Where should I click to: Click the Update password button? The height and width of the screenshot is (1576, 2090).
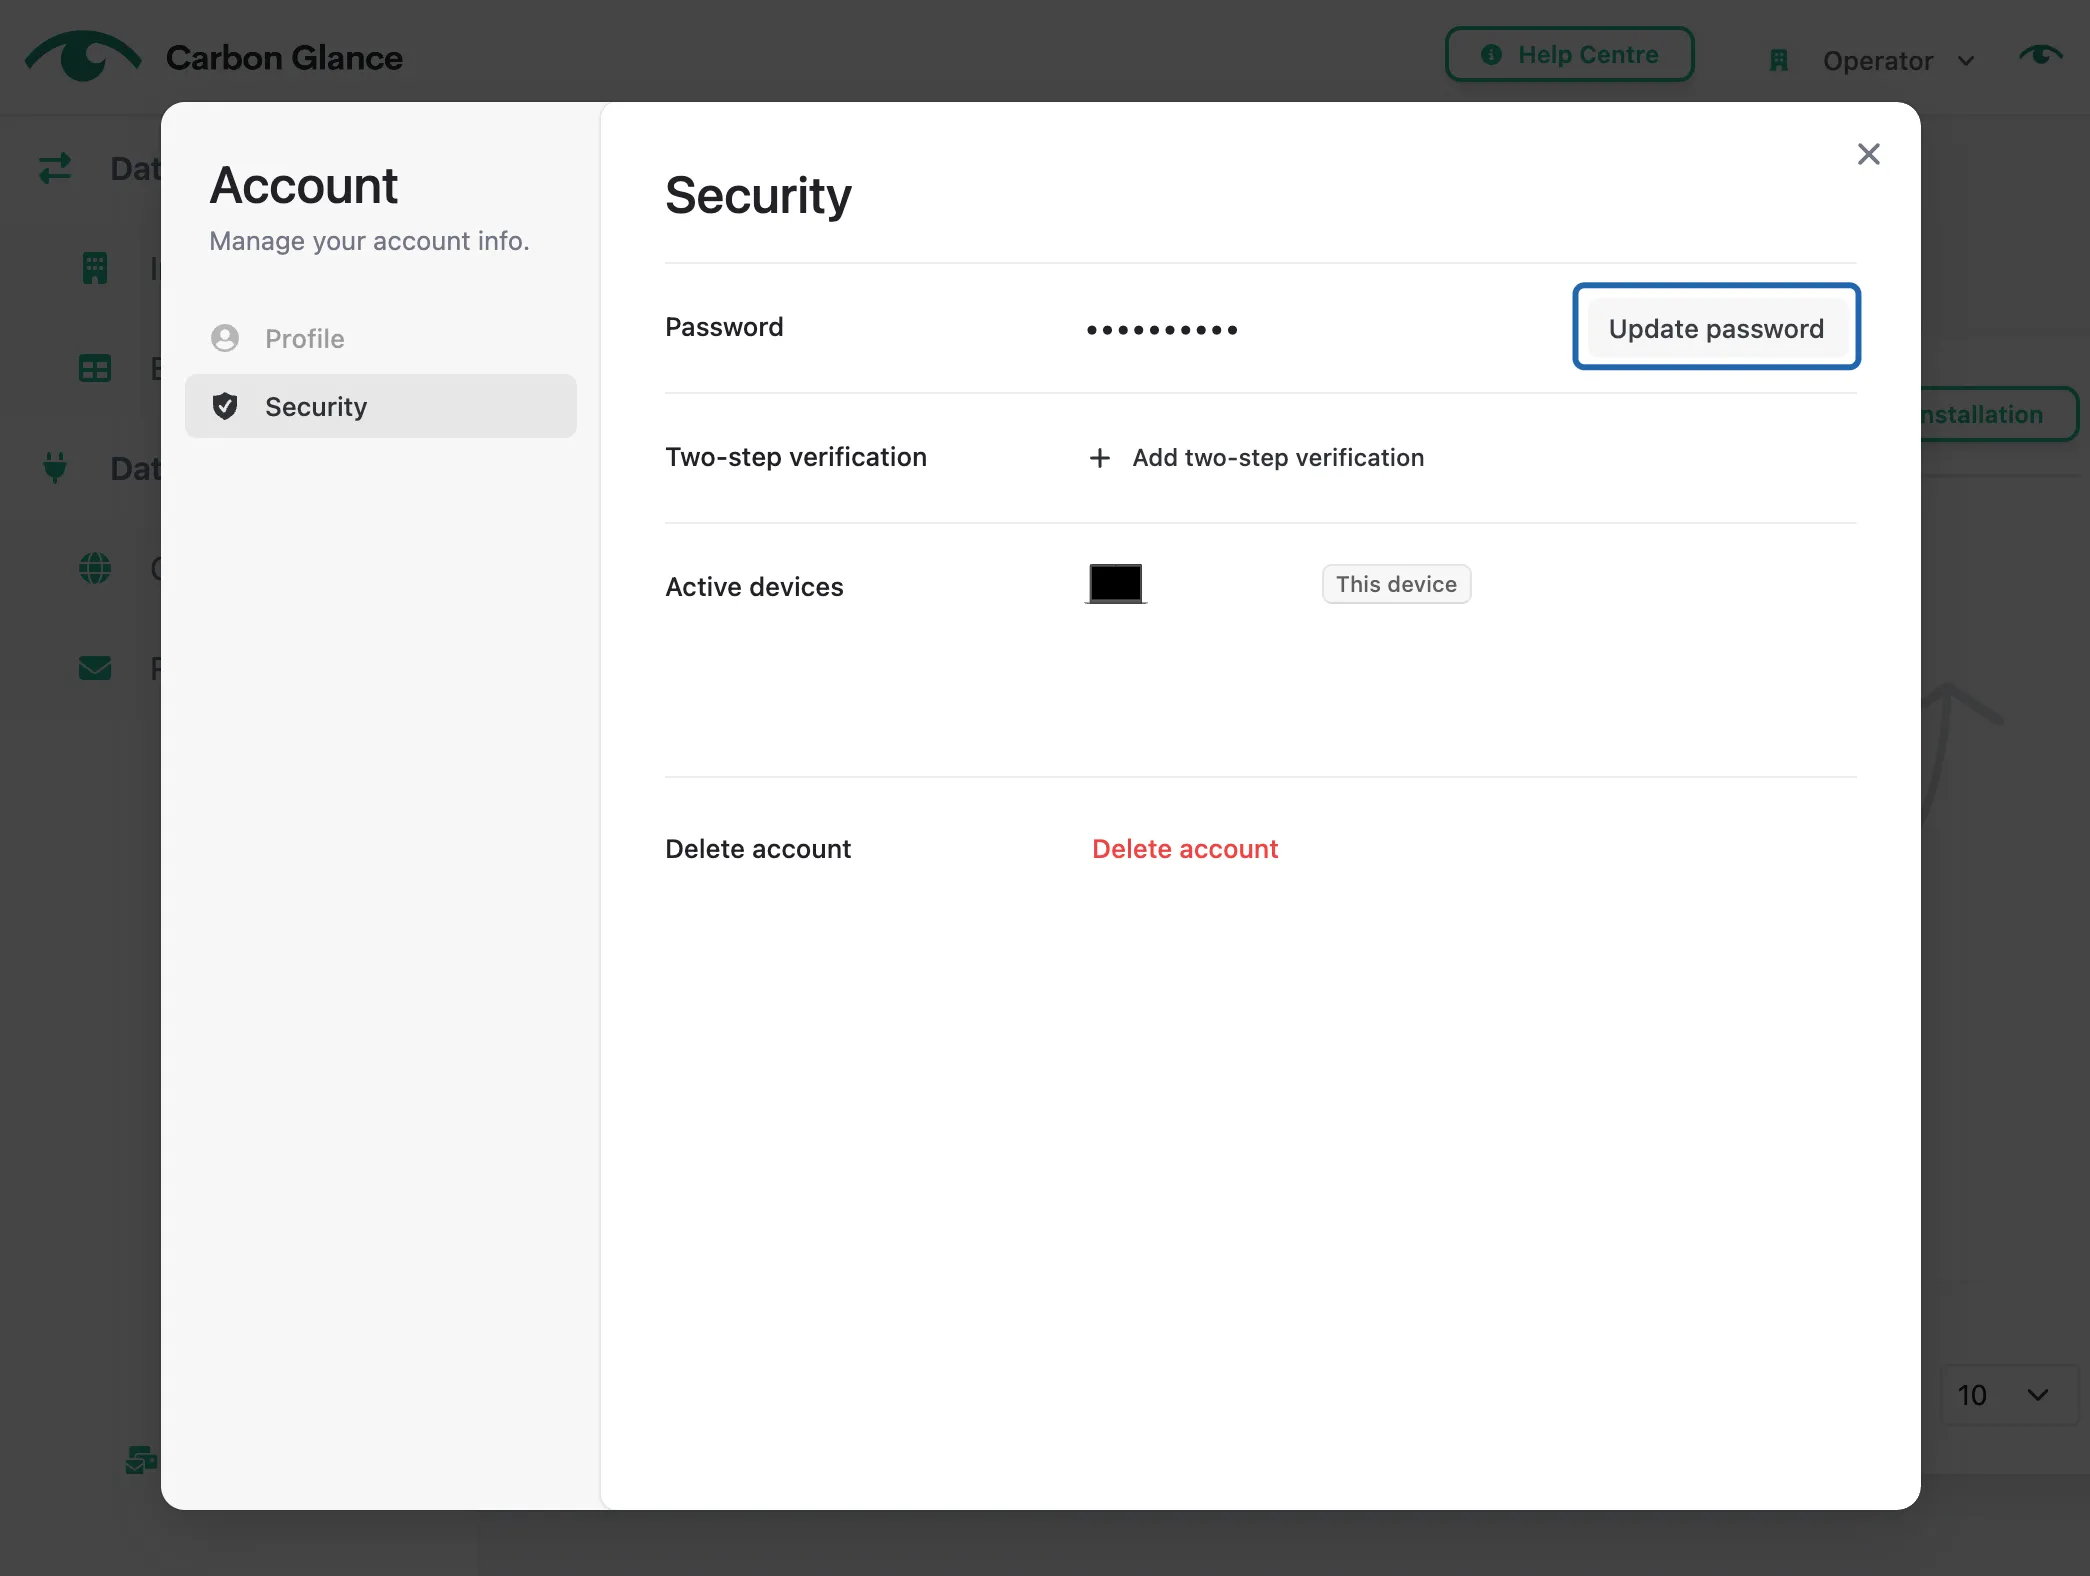(x=1716, y=328)
